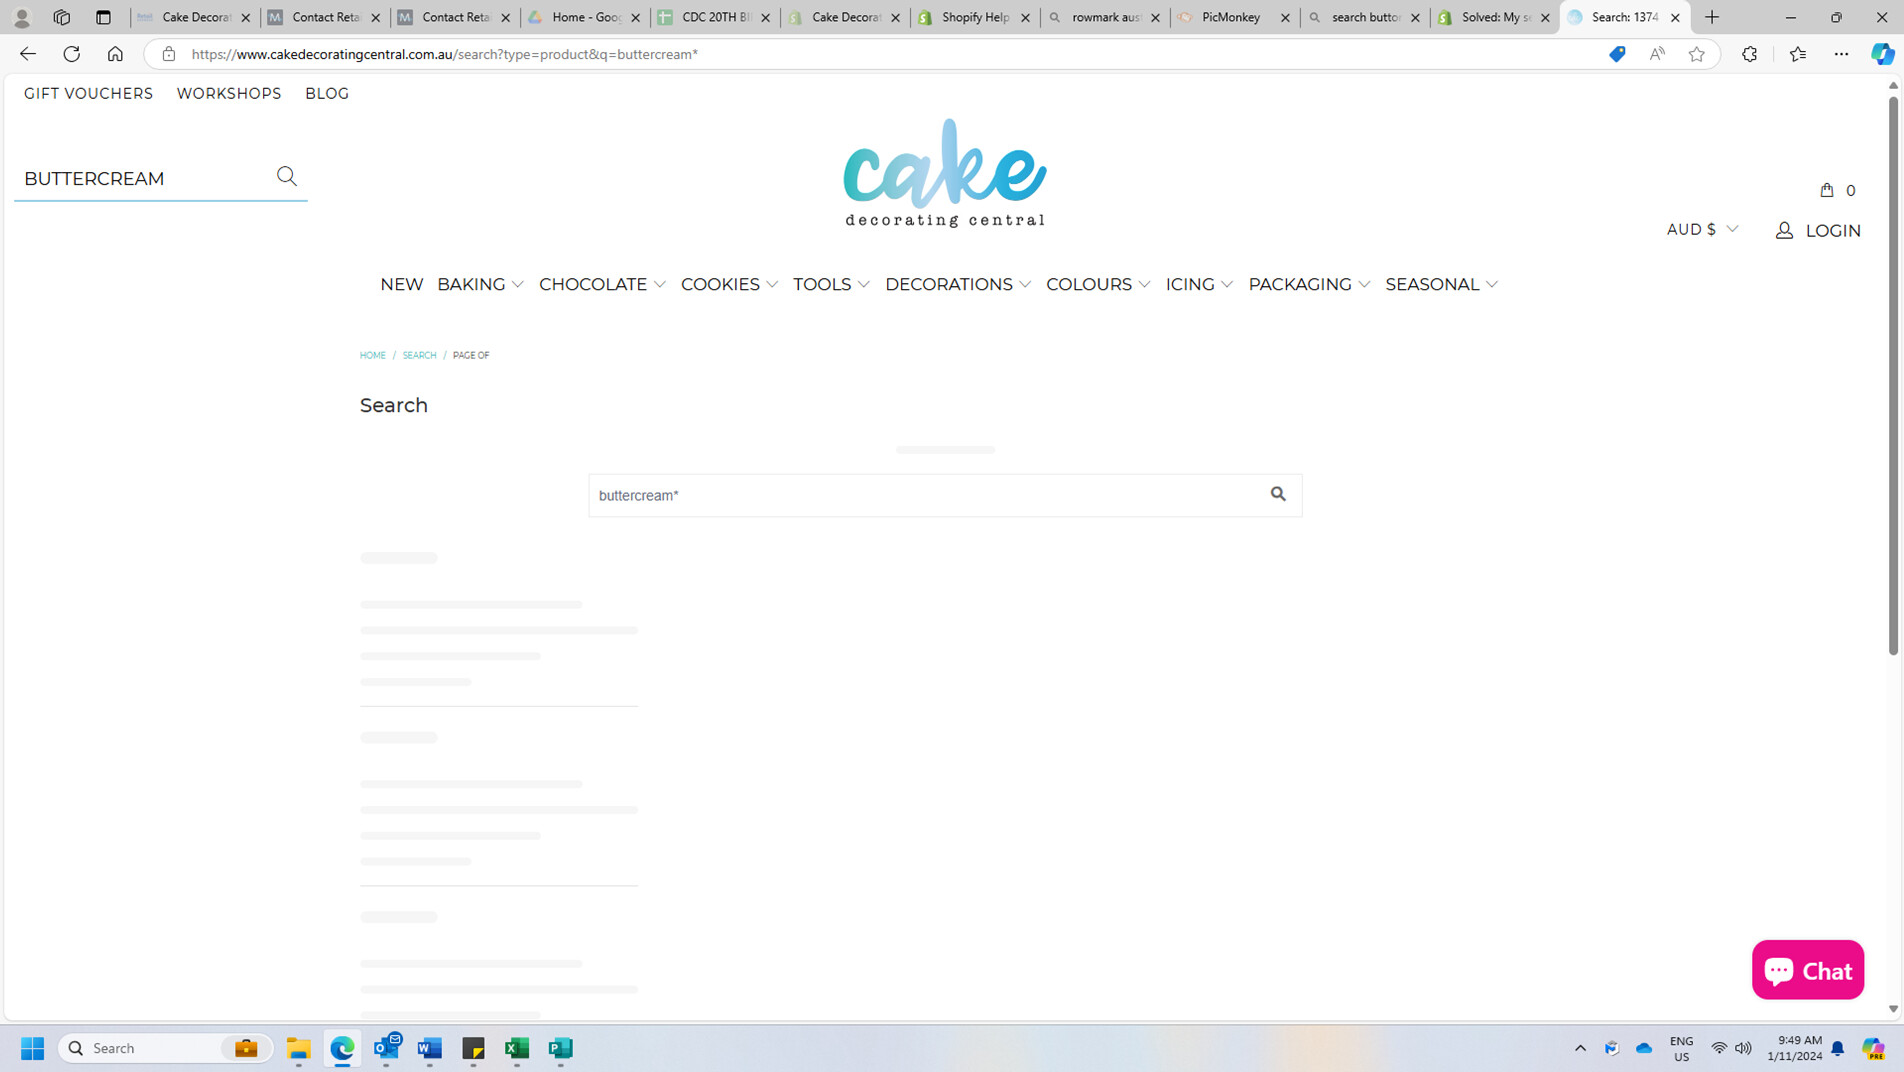Add this page to favorites star
The width and height of the screenshot is (1904, 1072).
pos(1697,54)
